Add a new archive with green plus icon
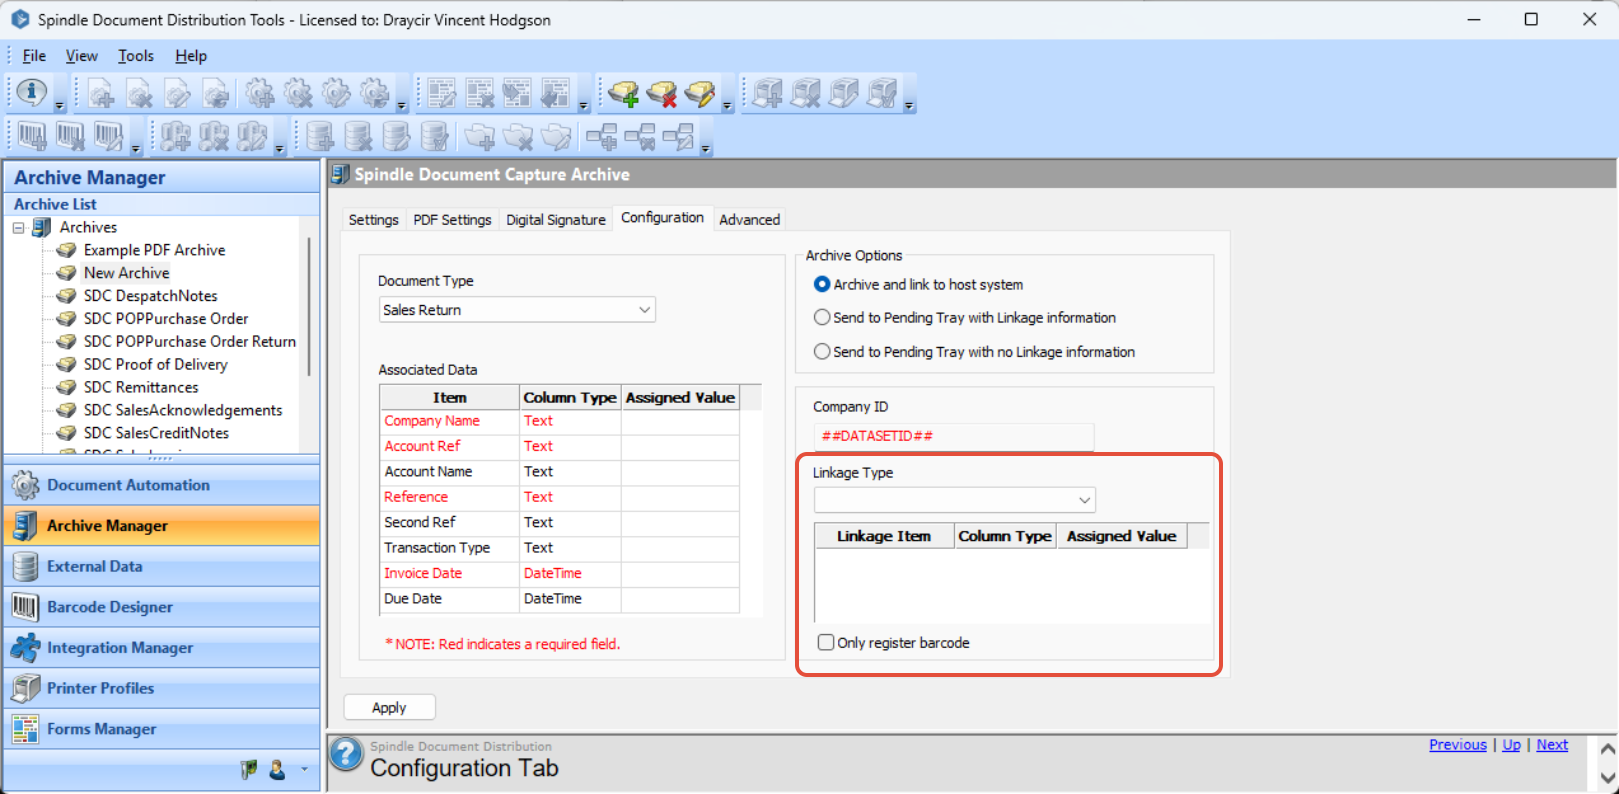Image resolution: width=1619 pixels, height=794 pixels. [x=624, y=94]
